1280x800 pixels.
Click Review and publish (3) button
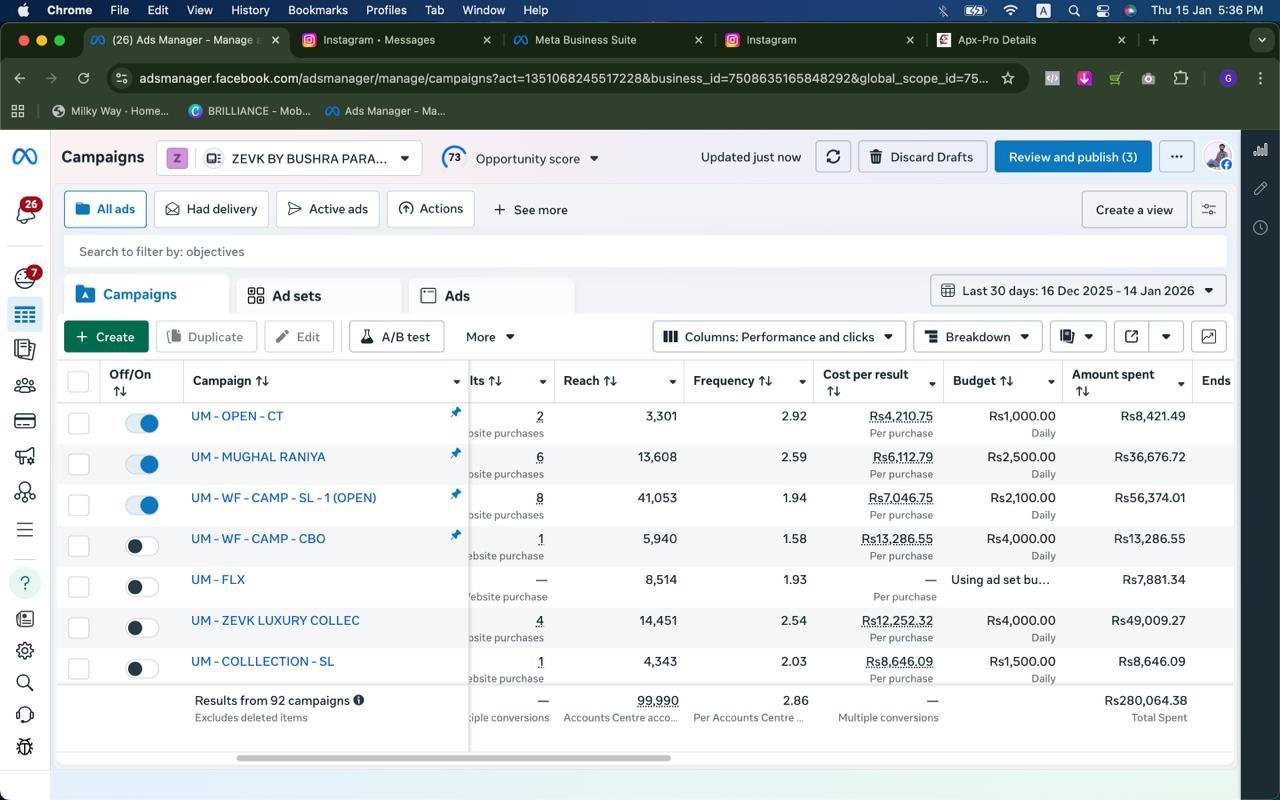(x=1073, y=157)
